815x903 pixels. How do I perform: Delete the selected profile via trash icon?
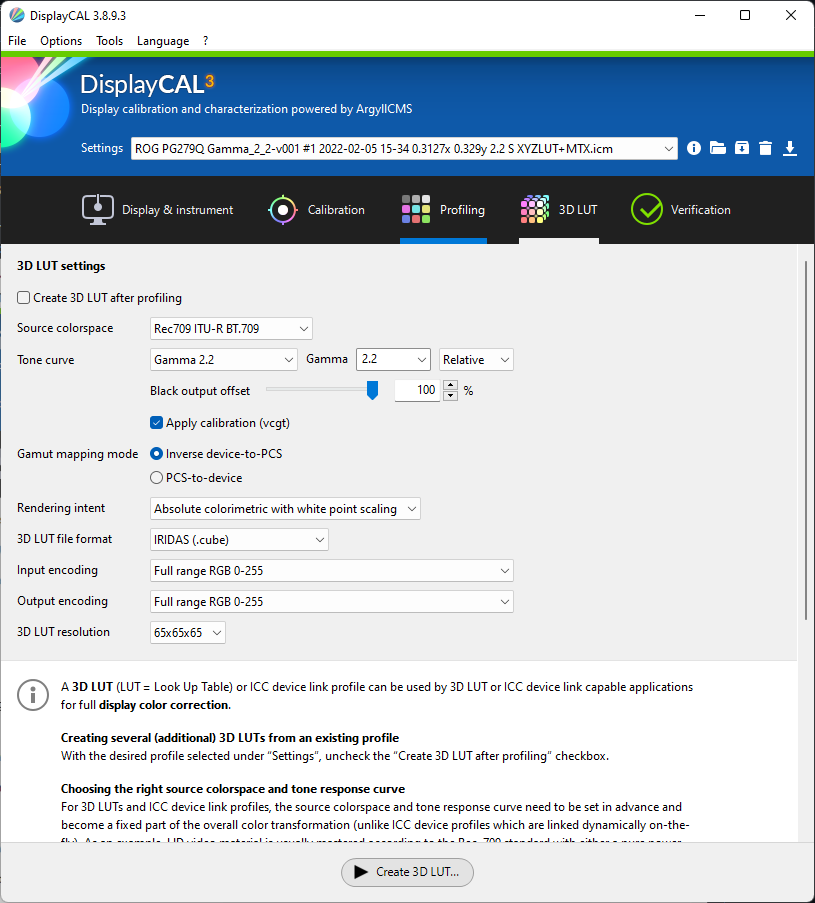coord(765,149)
